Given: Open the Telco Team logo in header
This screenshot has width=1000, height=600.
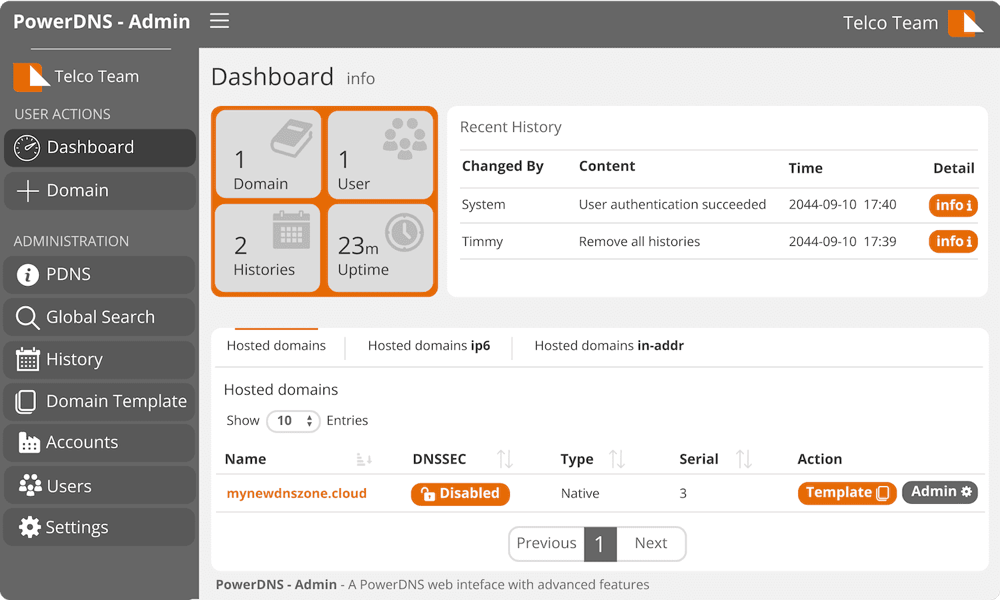Looking at the screenshot, I should [966, 24].
